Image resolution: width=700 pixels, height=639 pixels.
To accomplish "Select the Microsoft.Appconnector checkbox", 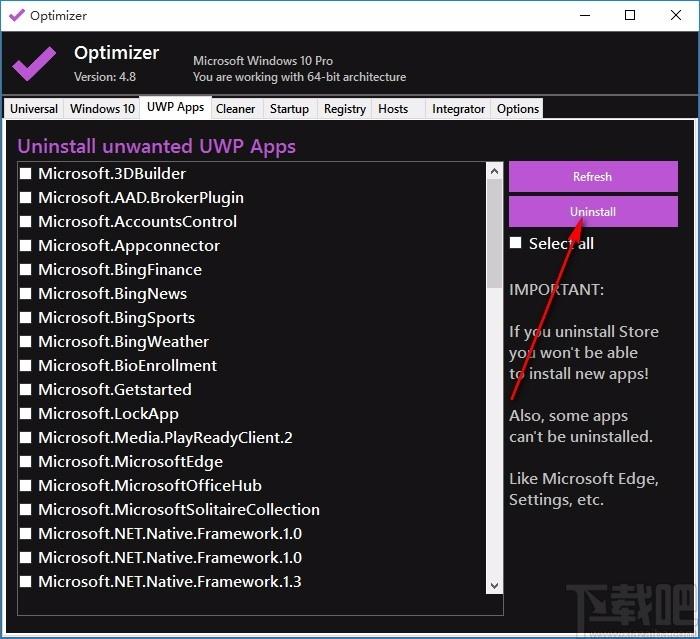I will [x=26, y=246].
